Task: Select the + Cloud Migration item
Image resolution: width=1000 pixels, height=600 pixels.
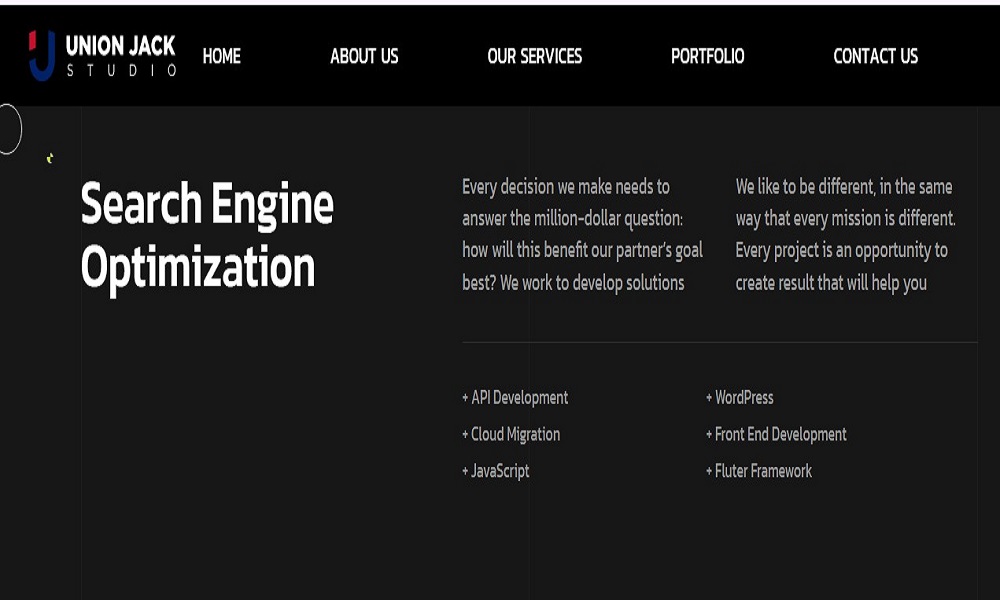Action: pos(511,435)
